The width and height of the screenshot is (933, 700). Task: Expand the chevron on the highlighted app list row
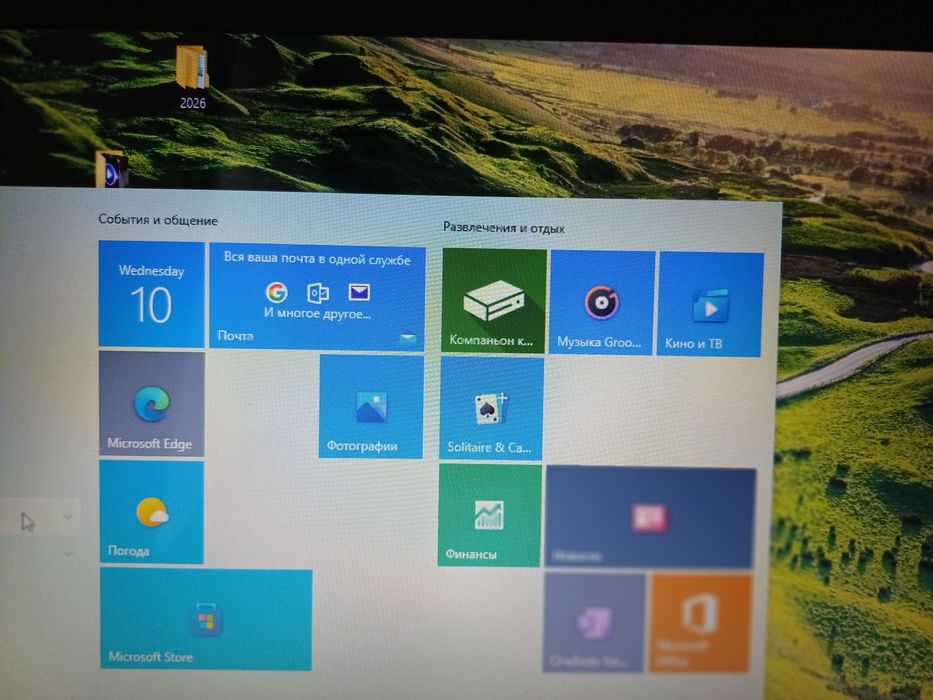[x=68, y=517]
